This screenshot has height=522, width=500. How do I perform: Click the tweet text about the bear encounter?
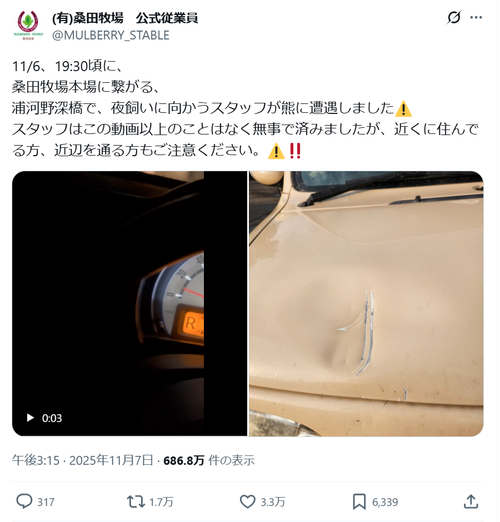(245, 108)
